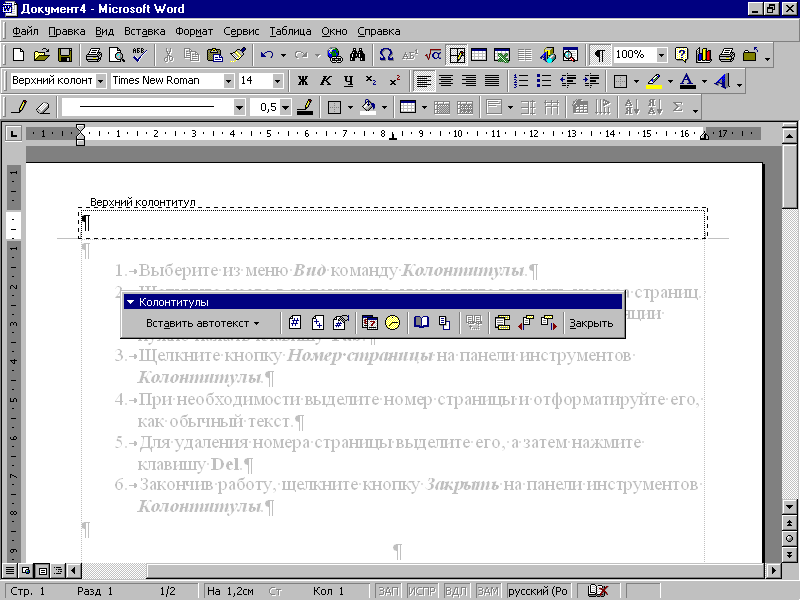Open the Правка menu
Viewport: 800px width, 600px height.
(66, 31)
